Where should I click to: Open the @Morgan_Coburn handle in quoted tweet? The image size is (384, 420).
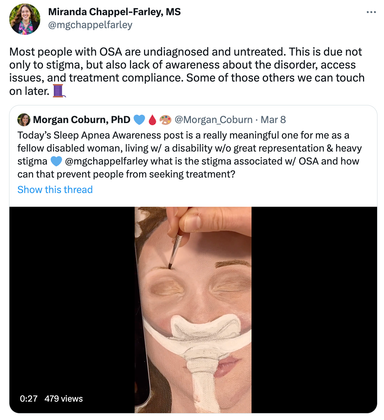click(x=213, y=120)
